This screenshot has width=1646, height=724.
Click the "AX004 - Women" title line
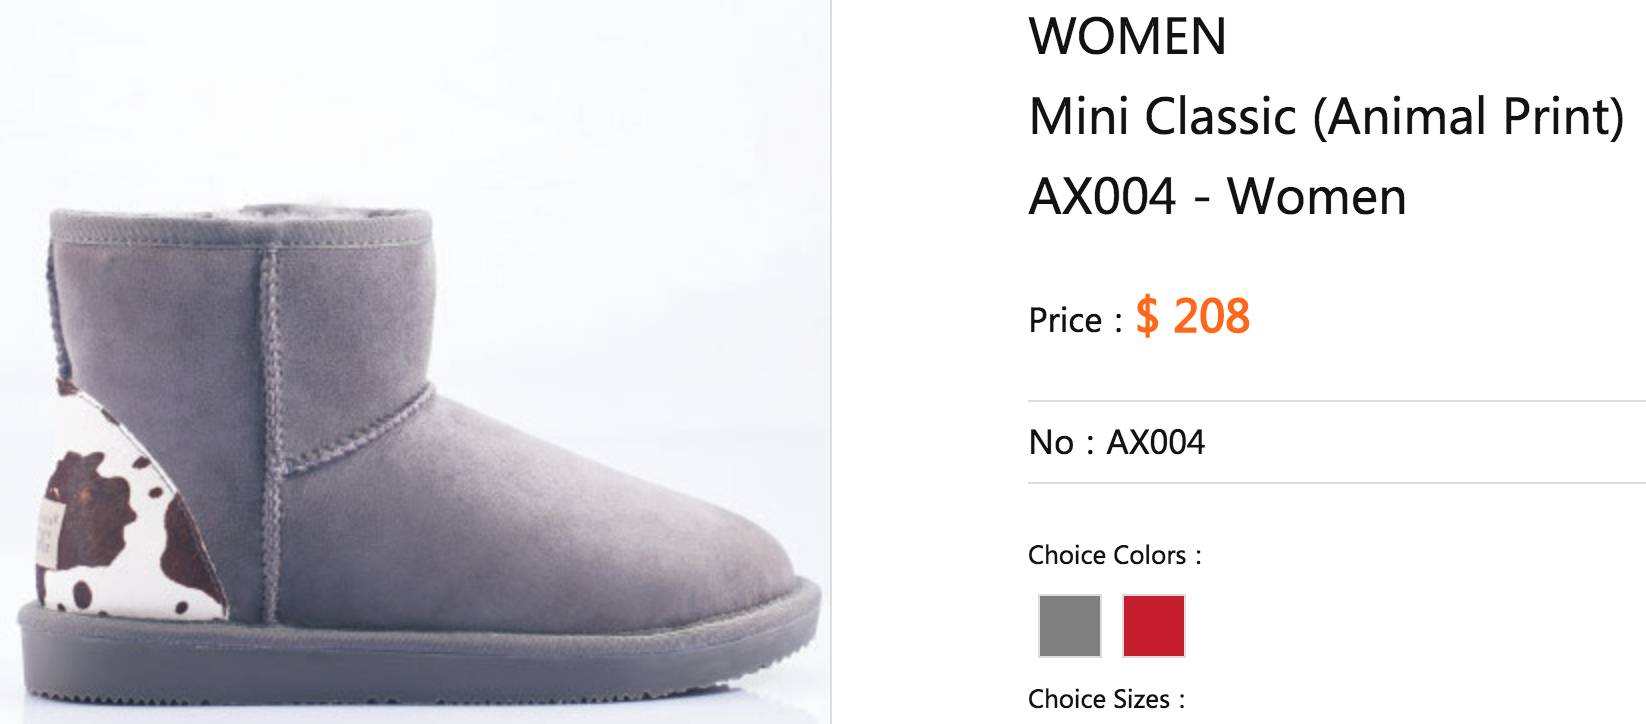click(1217, 196)
